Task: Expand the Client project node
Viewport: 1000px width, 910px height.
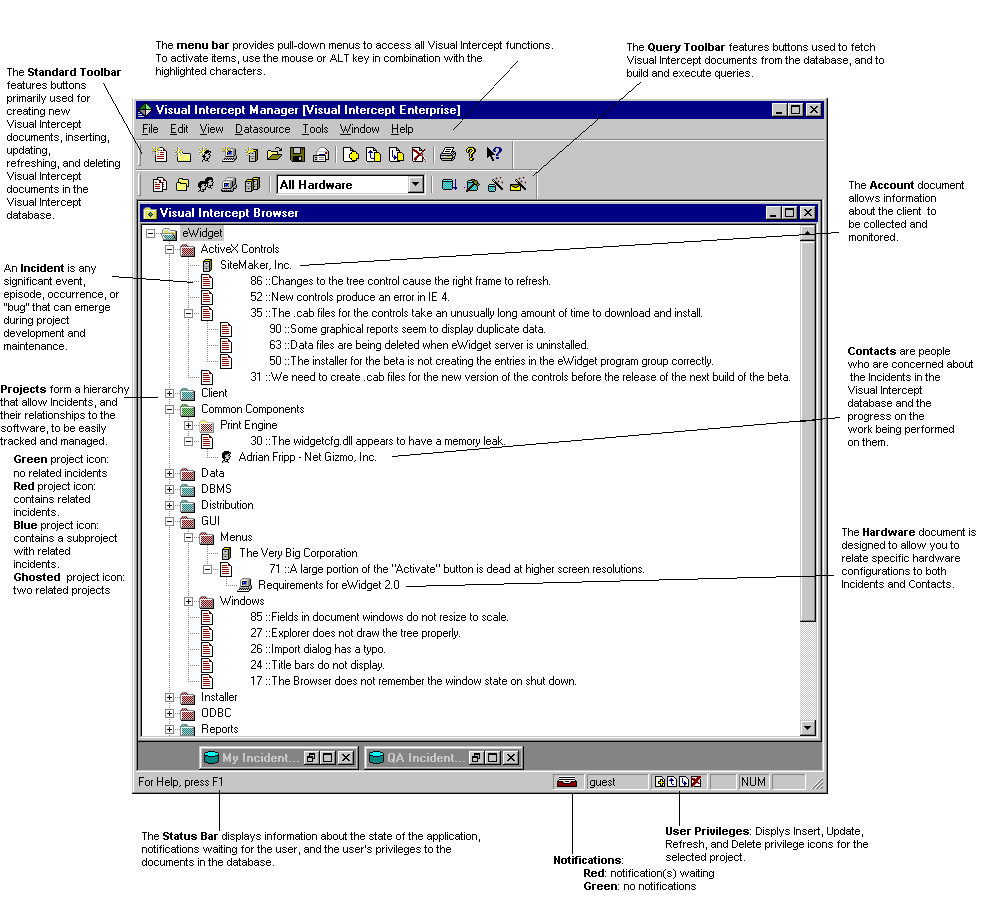Action: coord(169,393)
